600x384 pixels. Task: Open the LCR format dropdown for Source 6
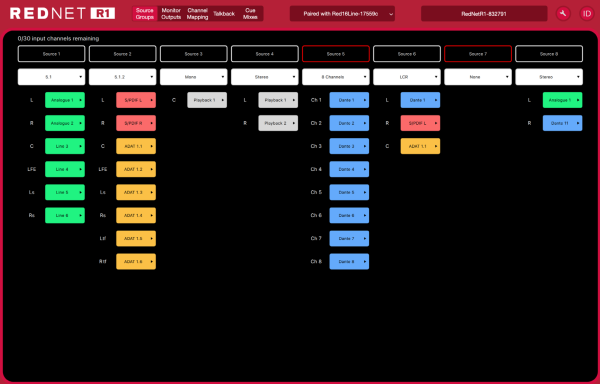pyautogui.click(x=407, y=77)
